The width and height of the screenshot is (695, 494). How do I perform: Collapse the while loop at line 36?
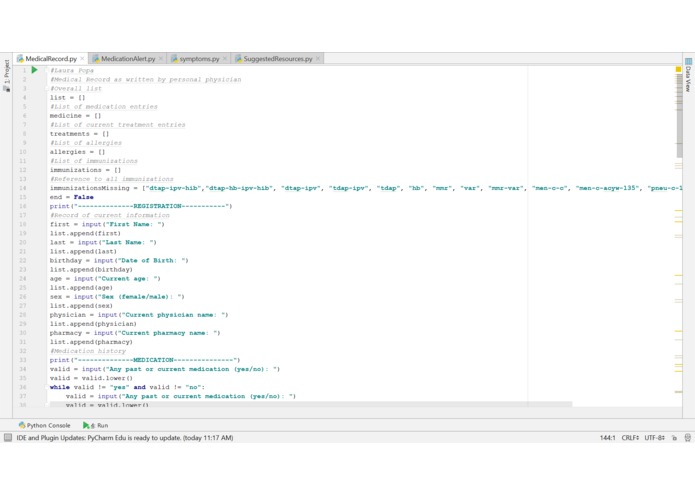coord(47,387)
